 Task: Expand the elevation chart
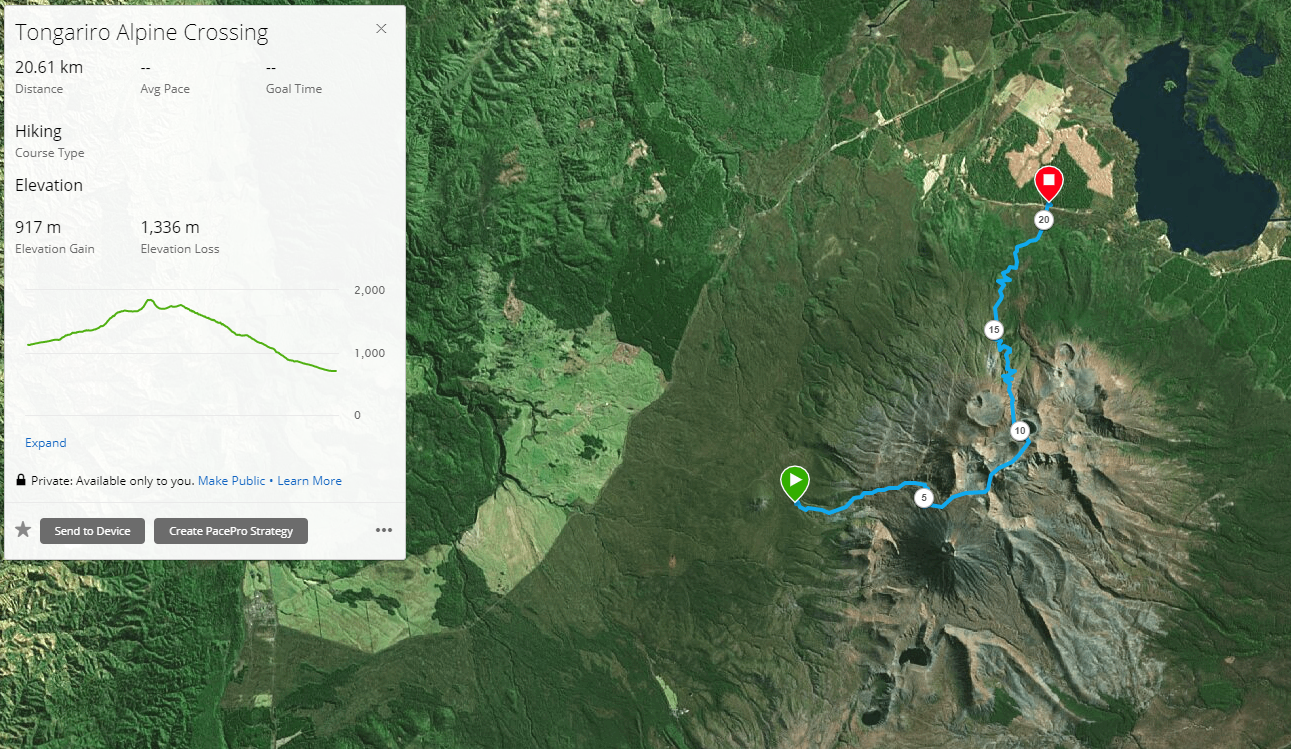pos(45,443)
